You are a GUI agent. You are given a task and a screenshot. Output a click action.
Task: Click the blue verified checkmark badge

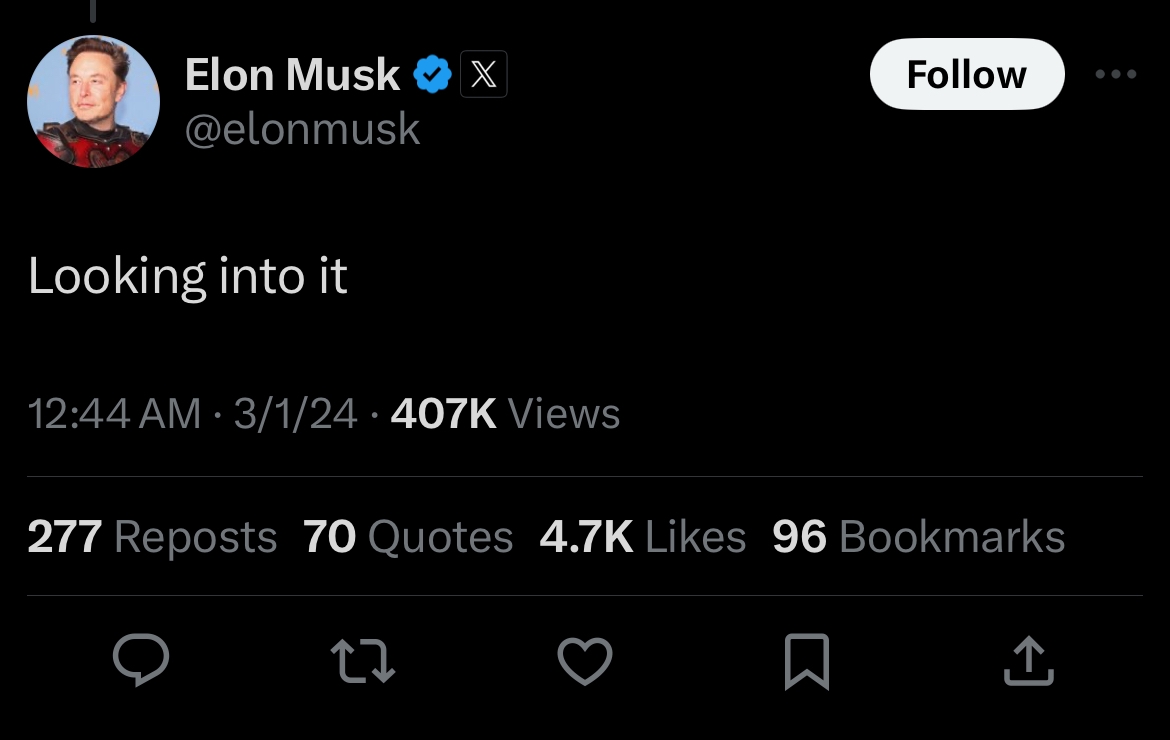pos(432,75)
